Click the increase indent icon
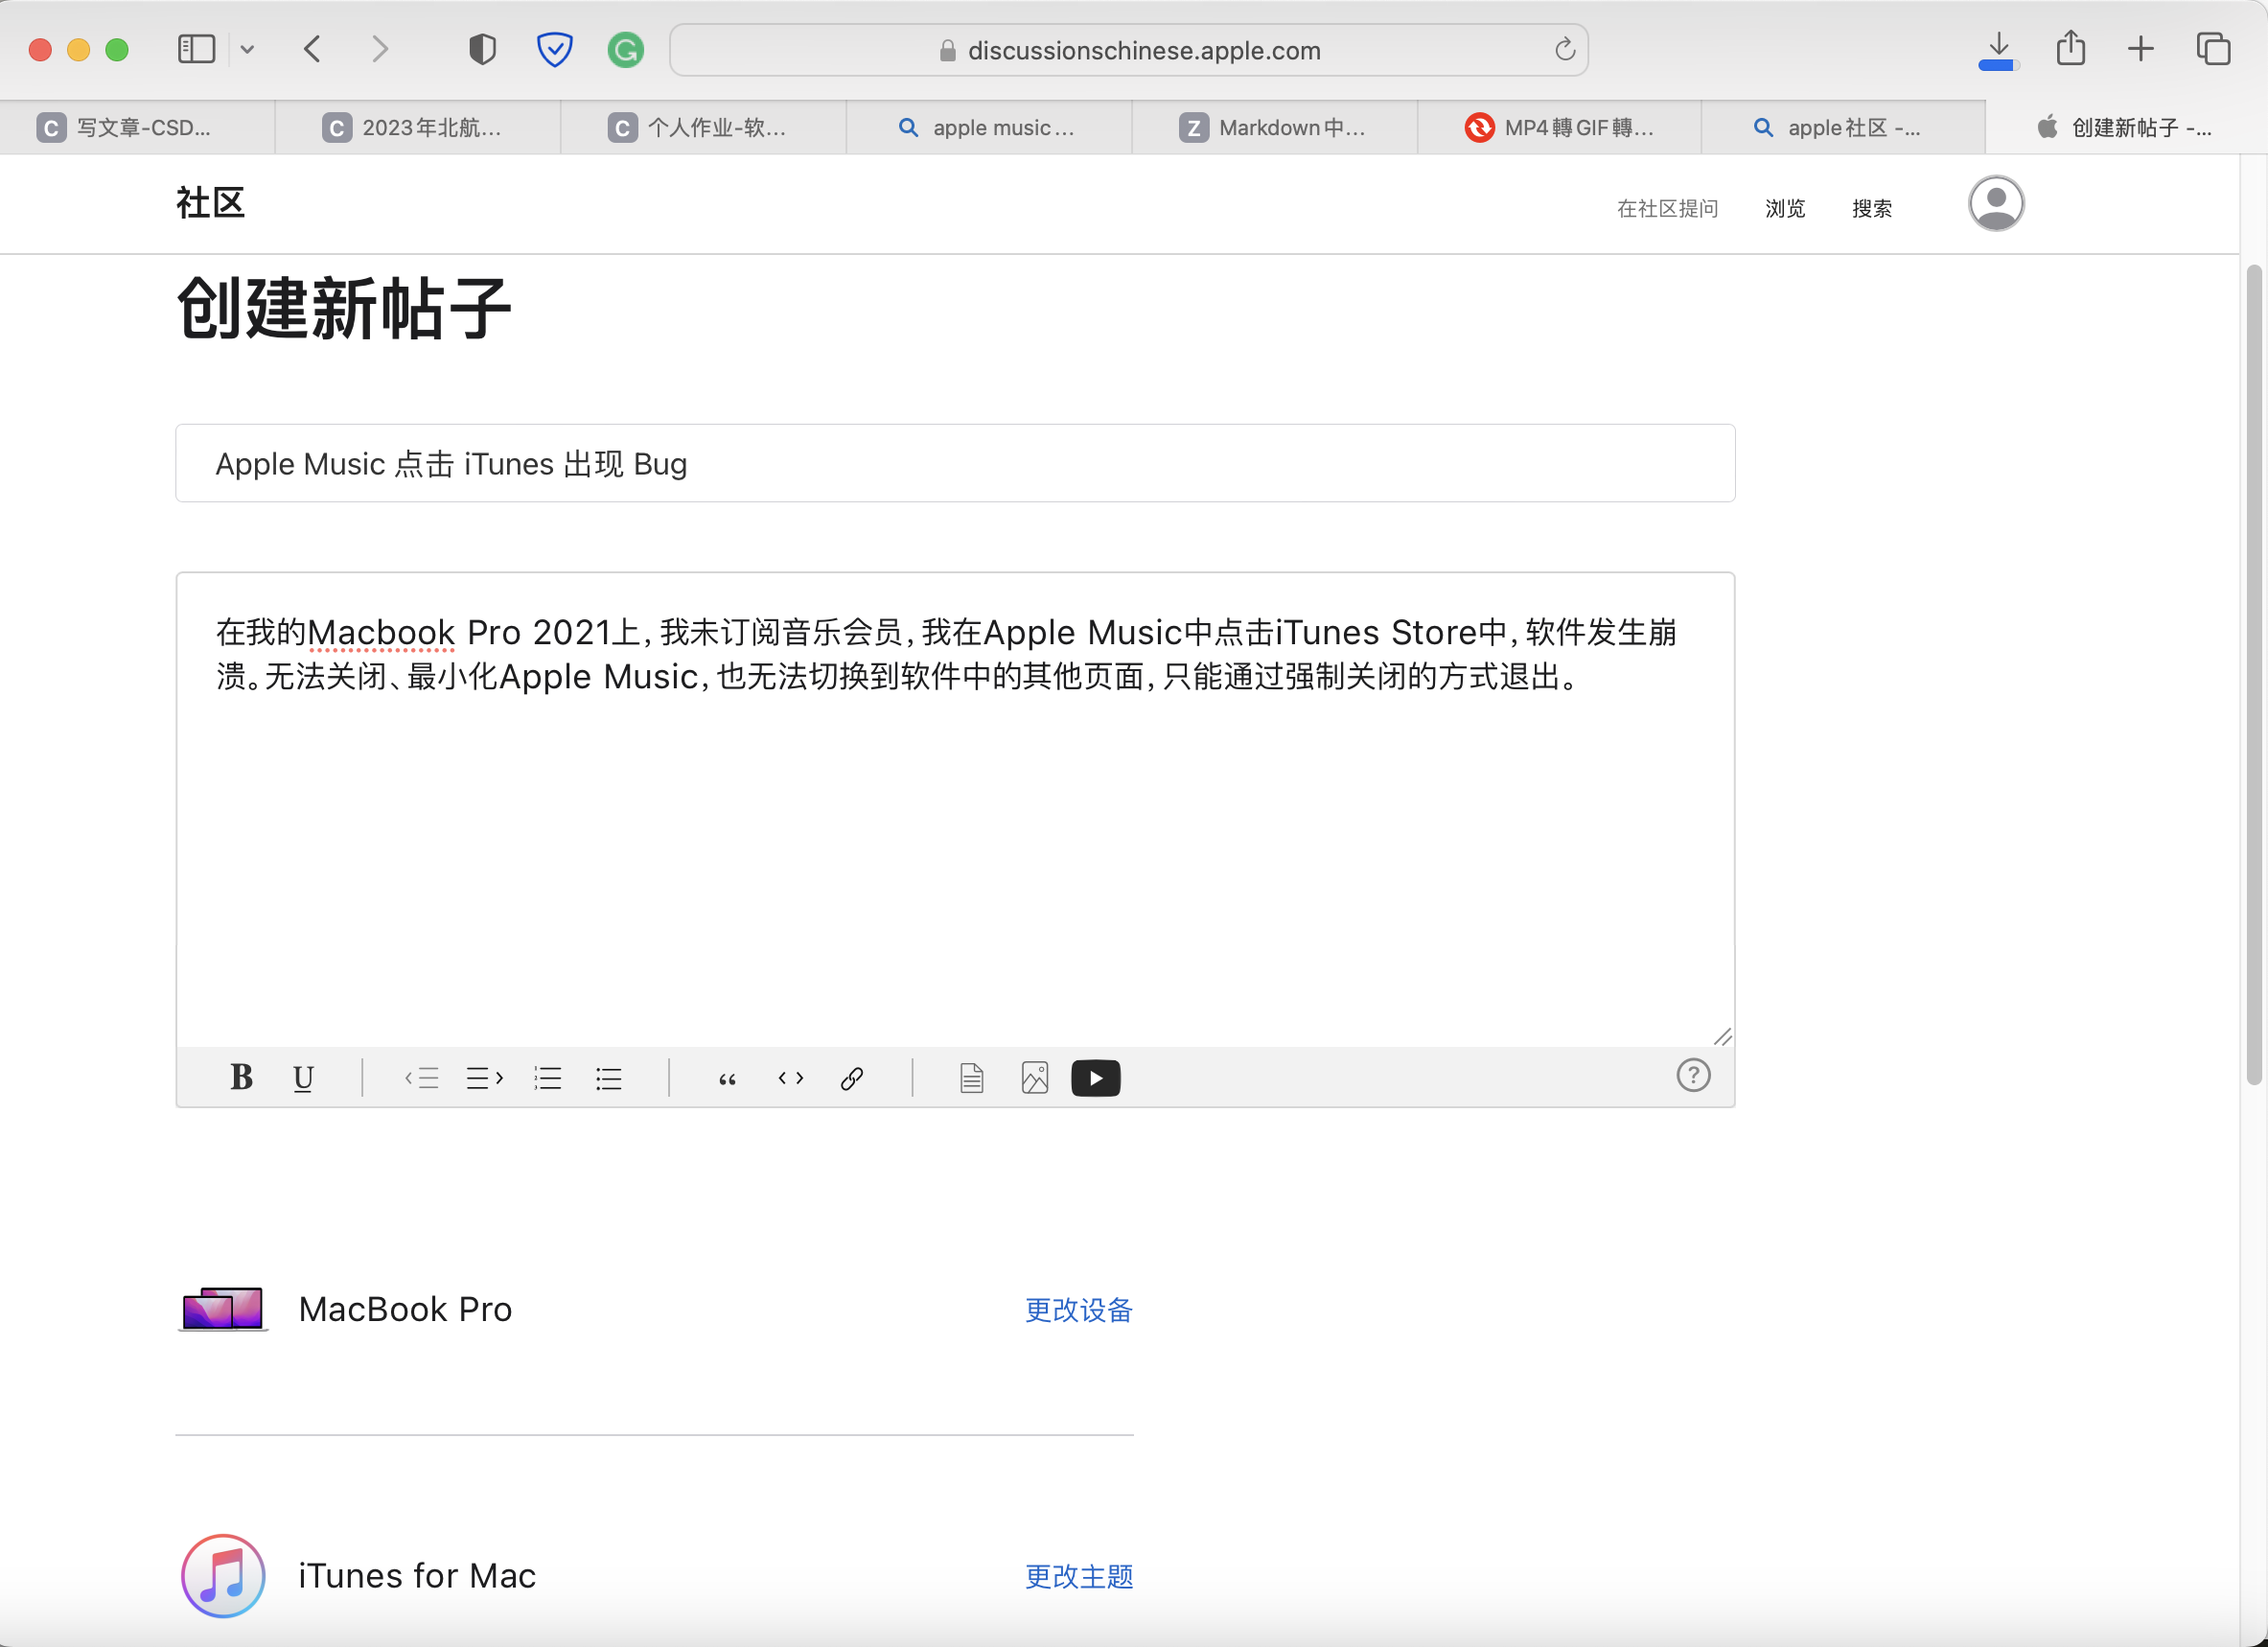Viewport: 2268px width, 1647px height. pyautogui.click(x=485, y=1077)
